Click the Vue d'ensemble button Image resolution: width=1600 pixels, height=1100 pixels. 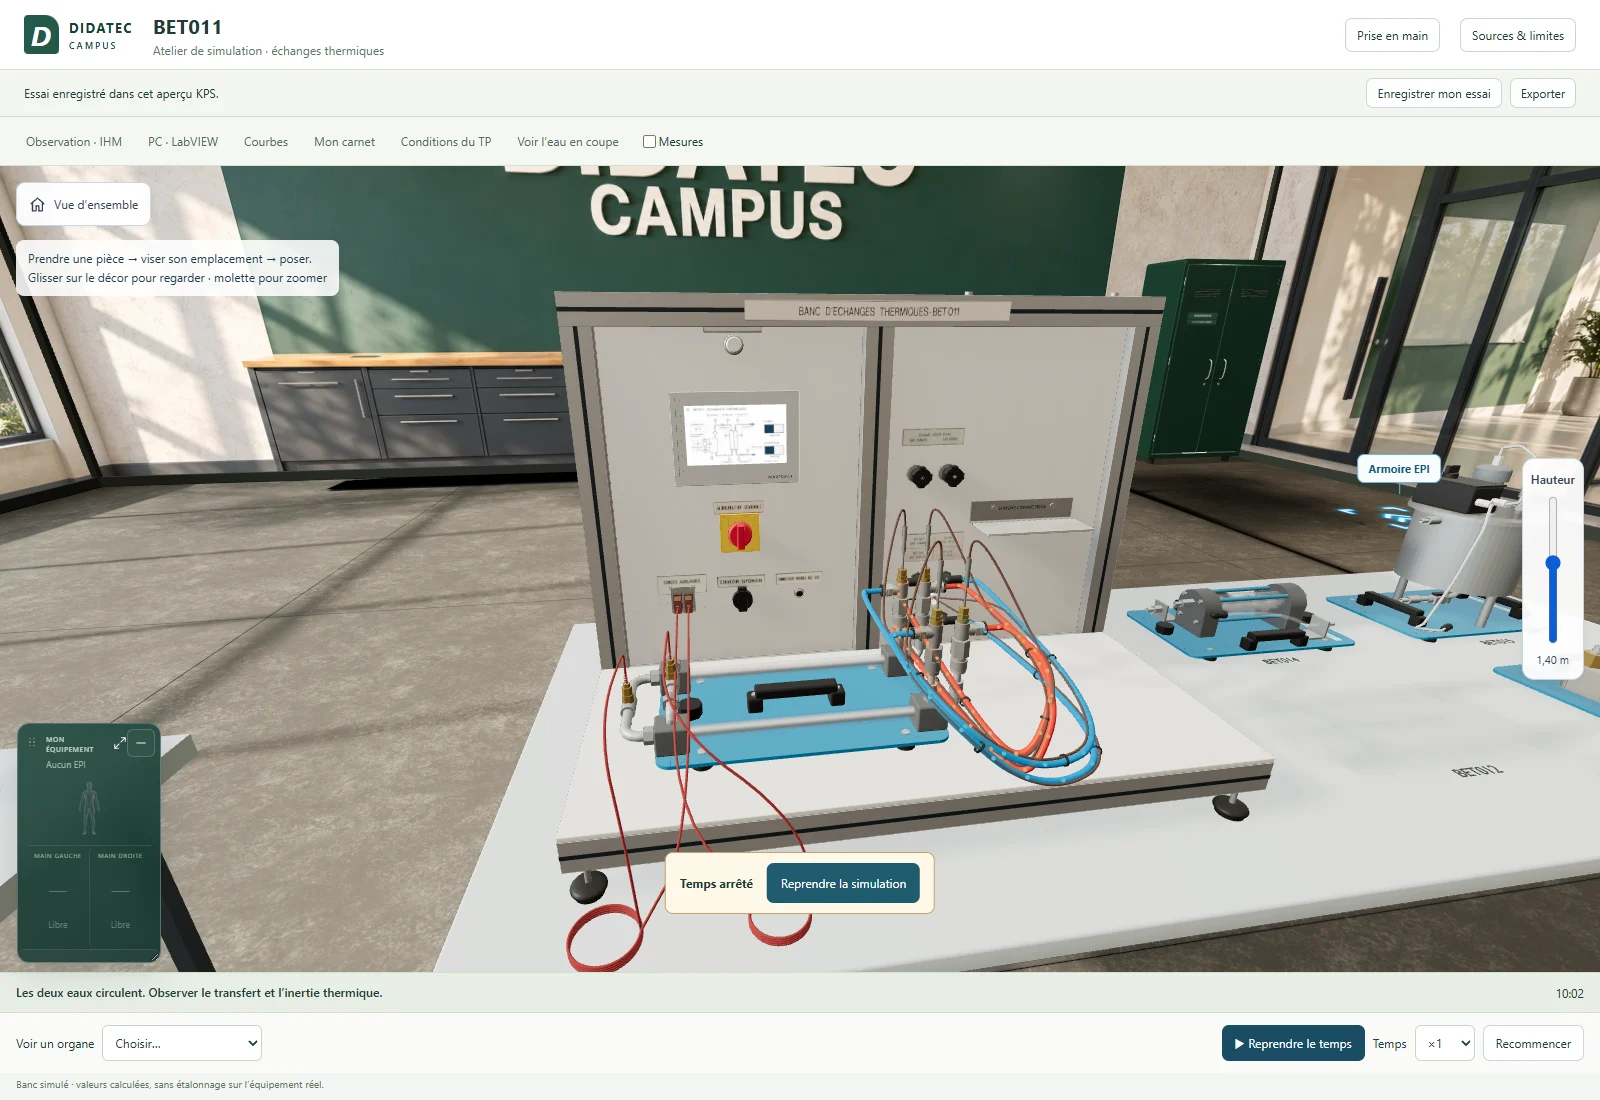coord(84,204)
